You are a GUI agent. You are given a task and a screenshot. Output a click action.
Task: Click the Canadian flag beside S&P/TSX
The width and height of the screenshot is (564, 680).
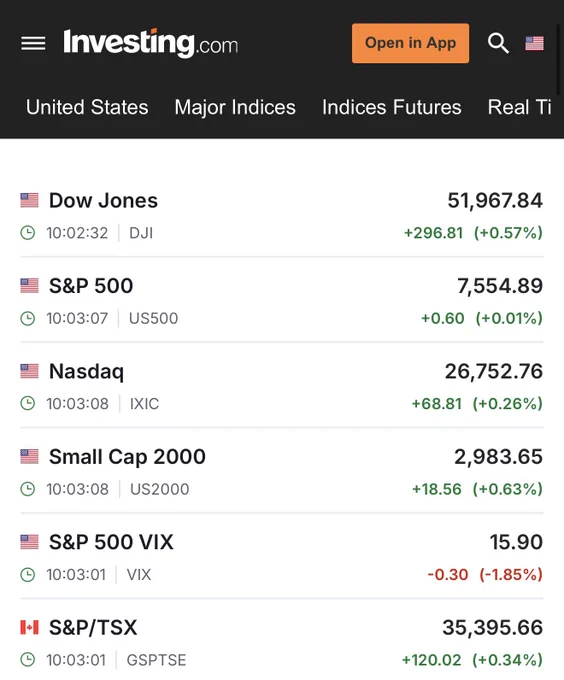[x=29, y=627]
